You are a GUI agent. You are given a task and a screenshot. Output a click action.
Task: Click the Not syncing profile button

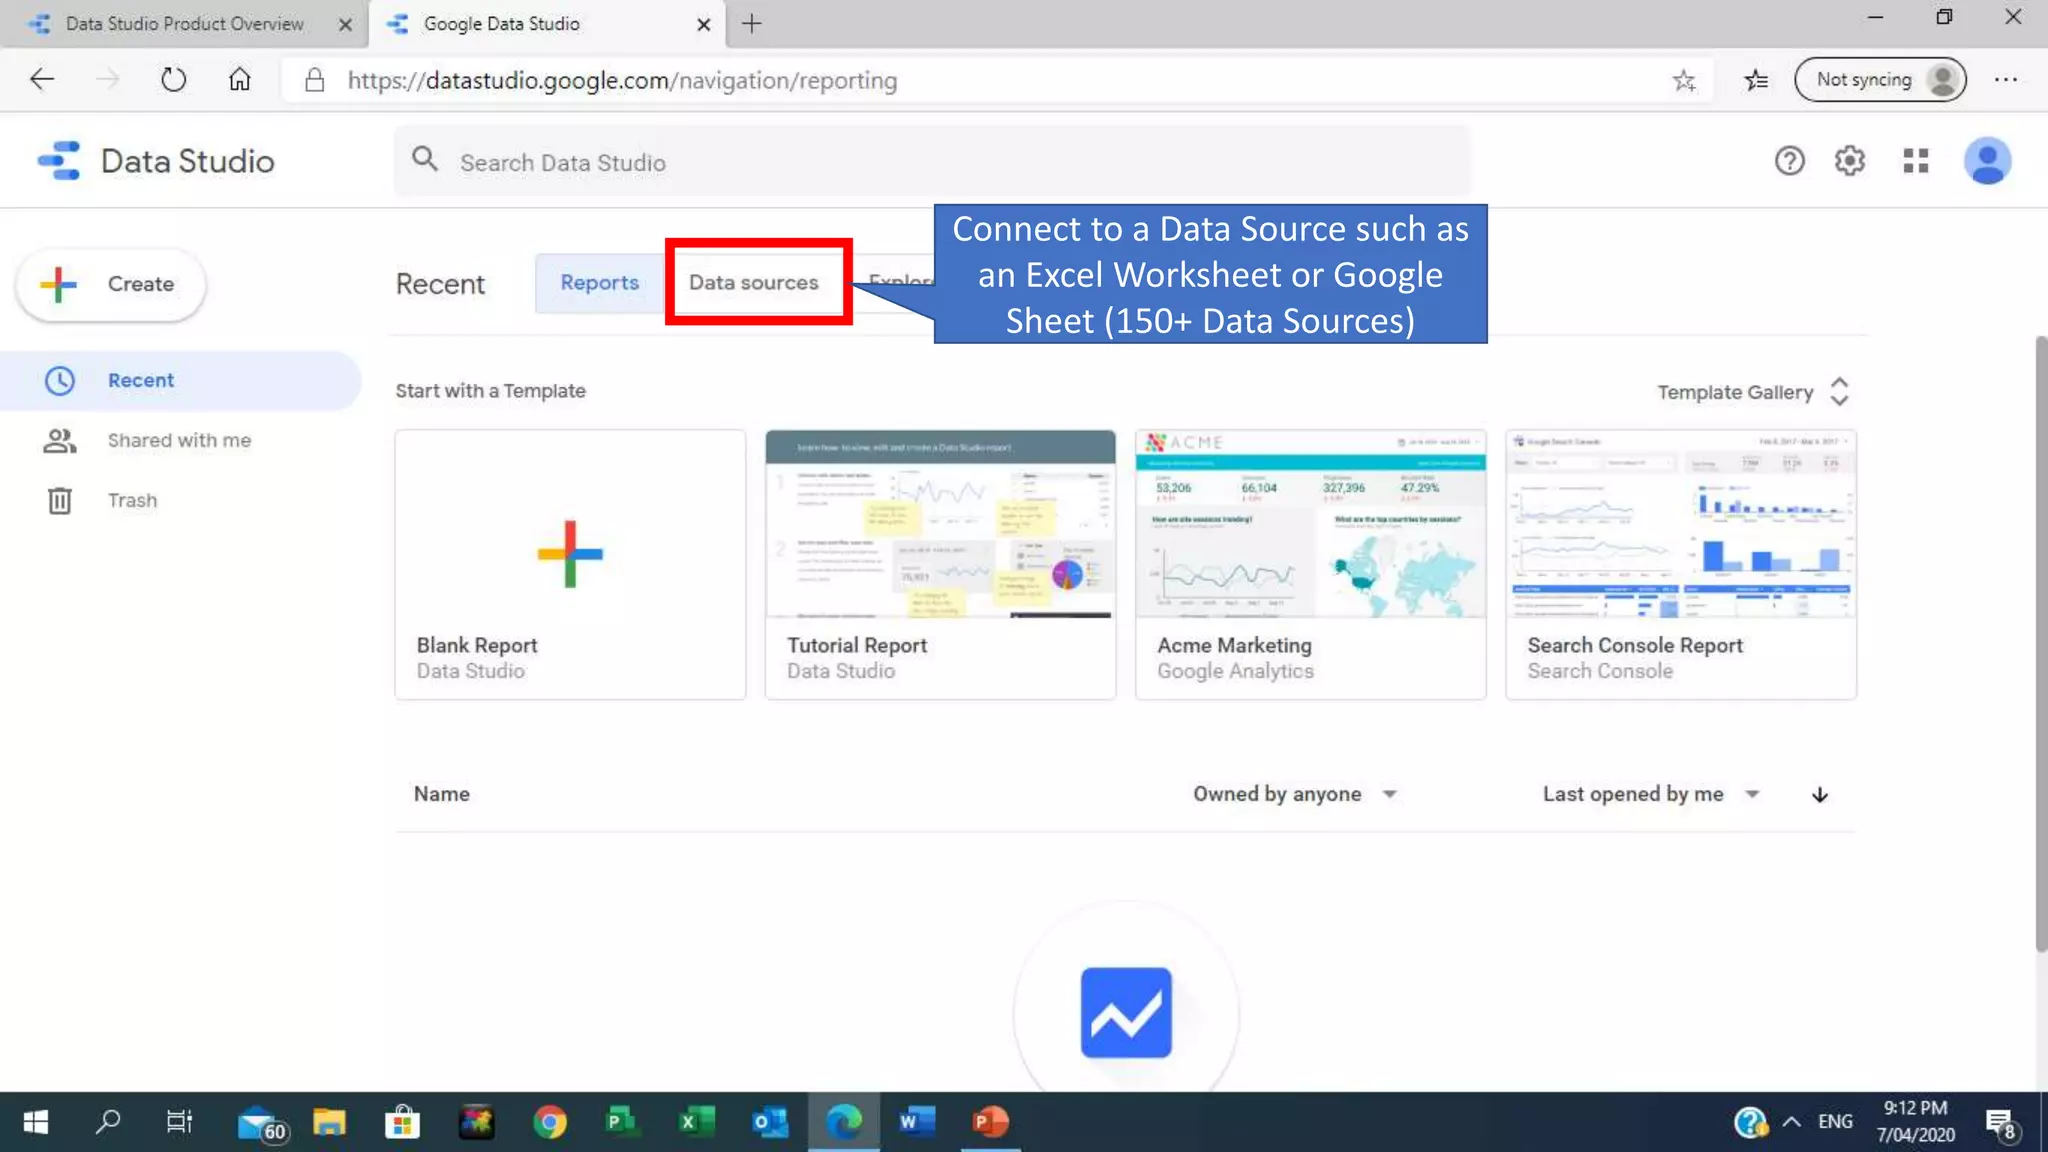[1880, 80]
